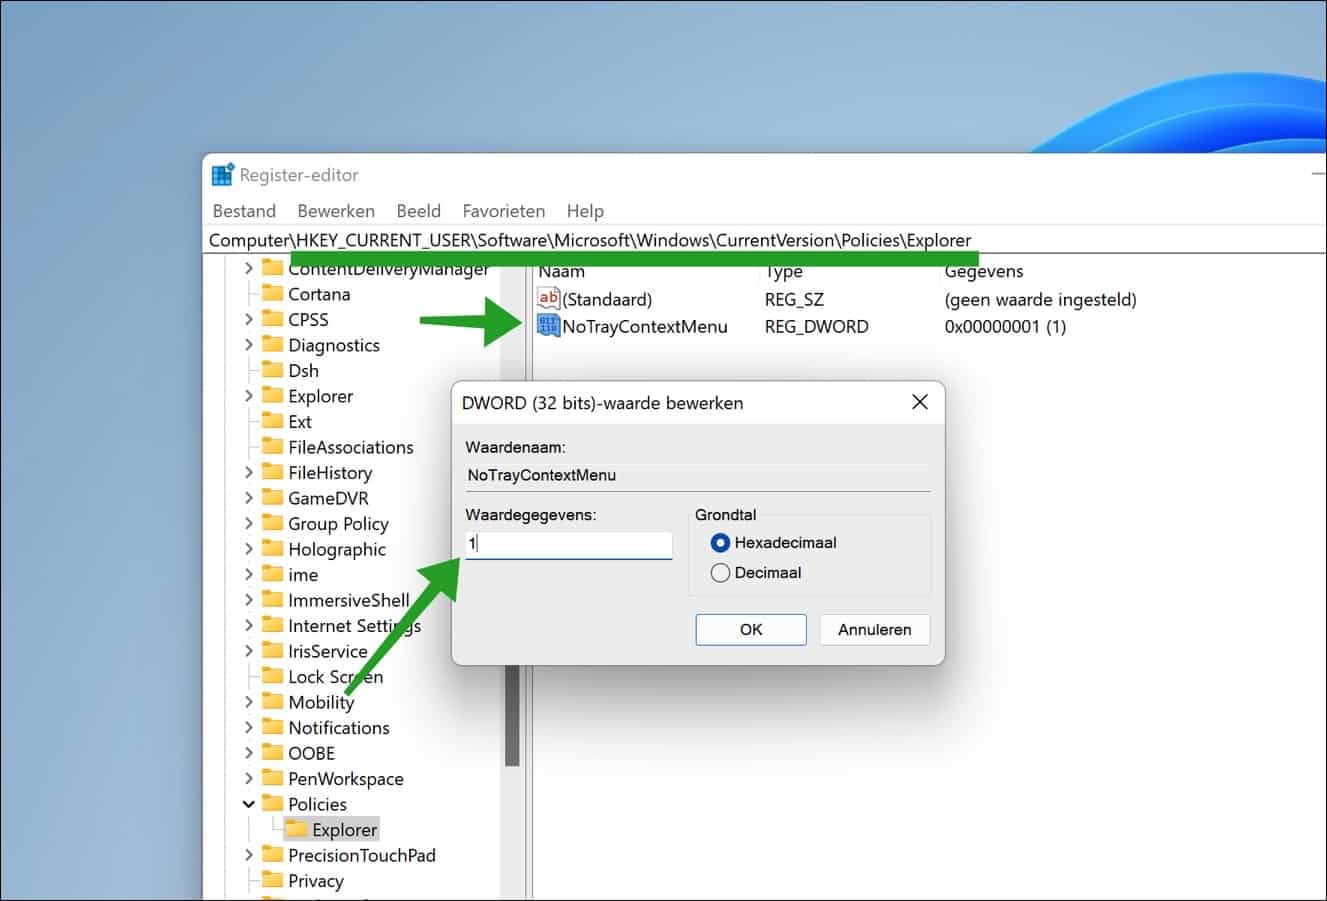Click the Register-editor application icon in titlebar
The width and height of the screenshot is (1327, 901).
(x=221, y=173)
